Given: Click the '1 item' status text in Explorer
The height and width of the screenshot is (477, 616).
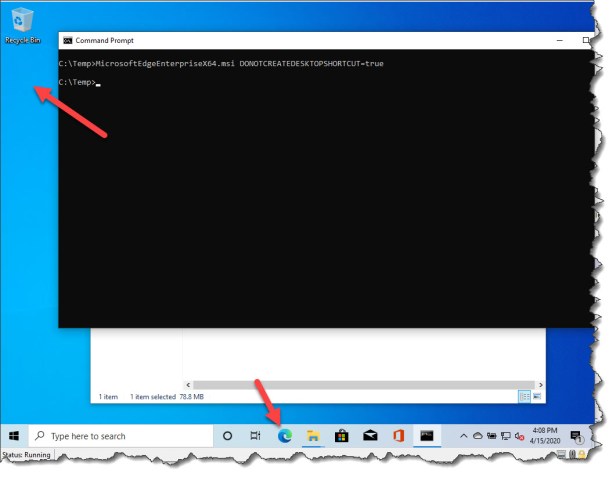Looking at the screenshot, I should point(108,396).
